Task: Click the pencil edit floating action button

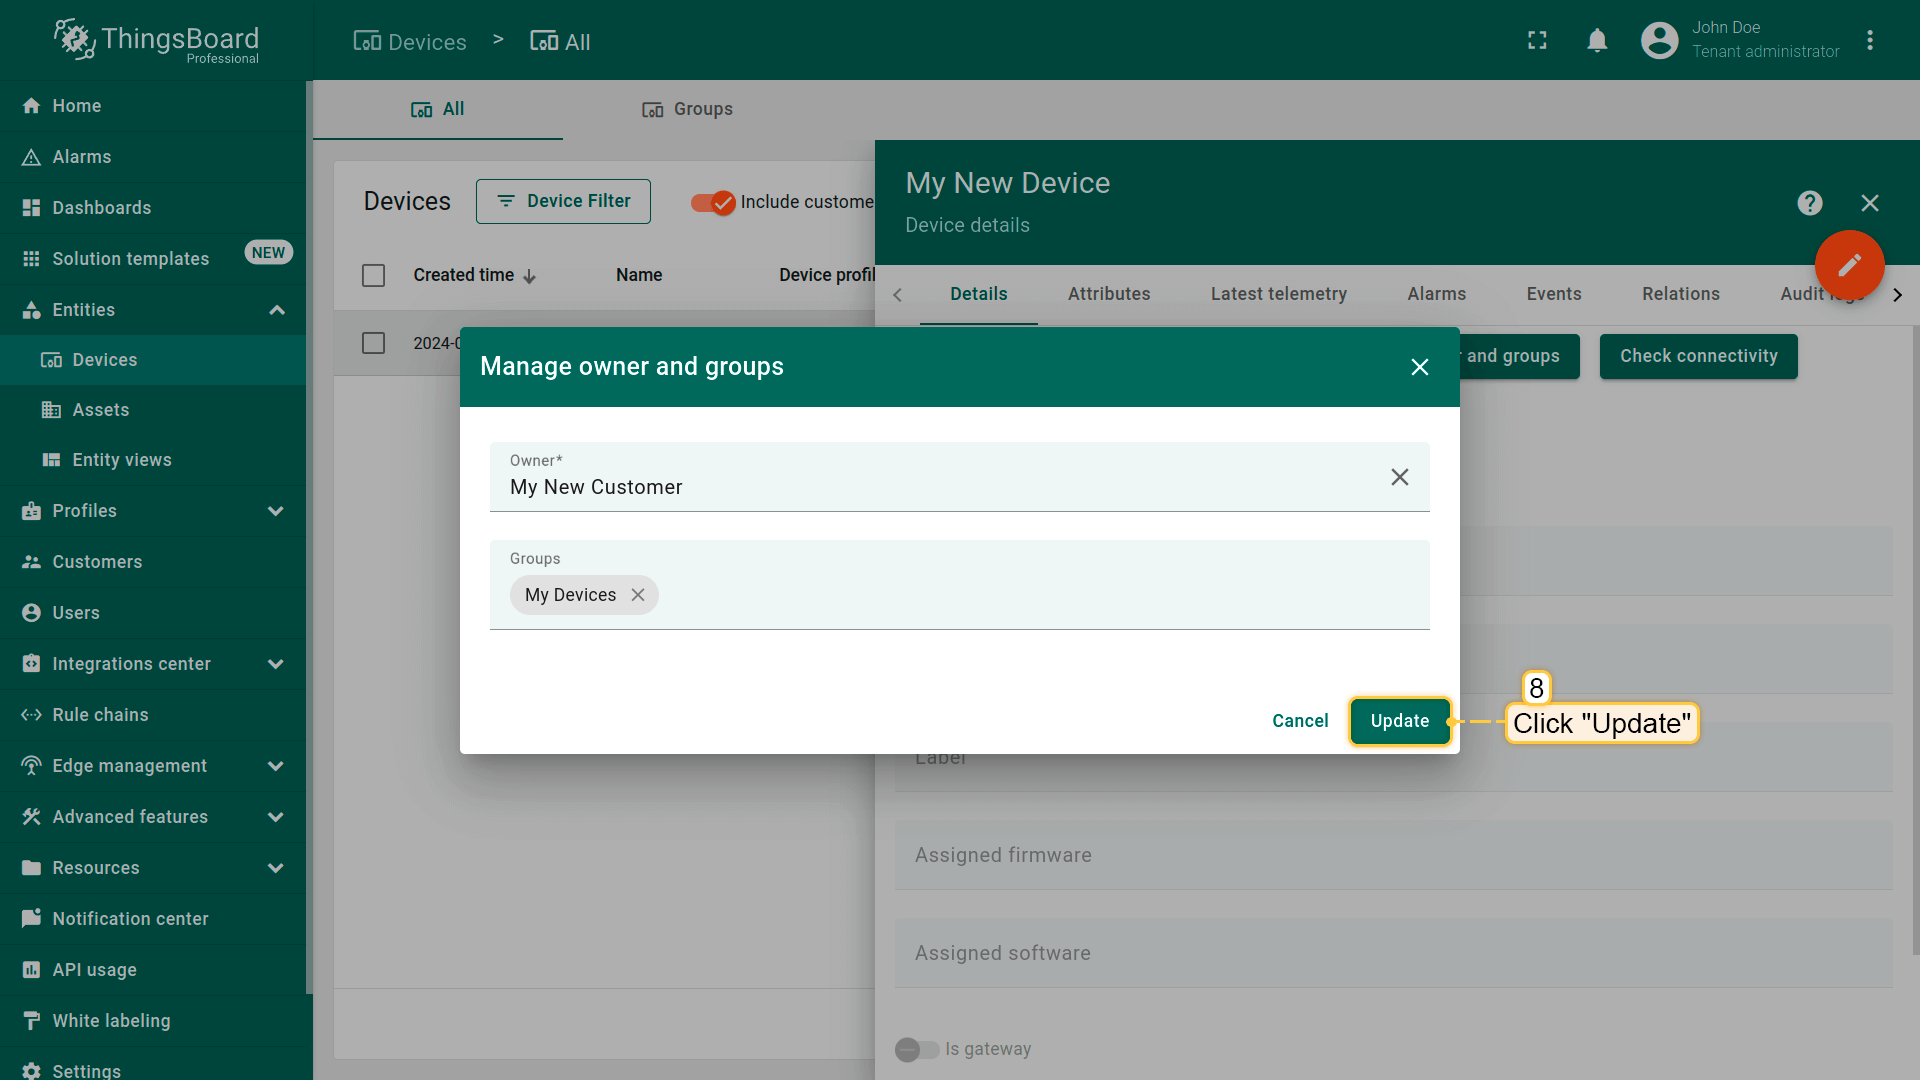Action: point(1849,265)
